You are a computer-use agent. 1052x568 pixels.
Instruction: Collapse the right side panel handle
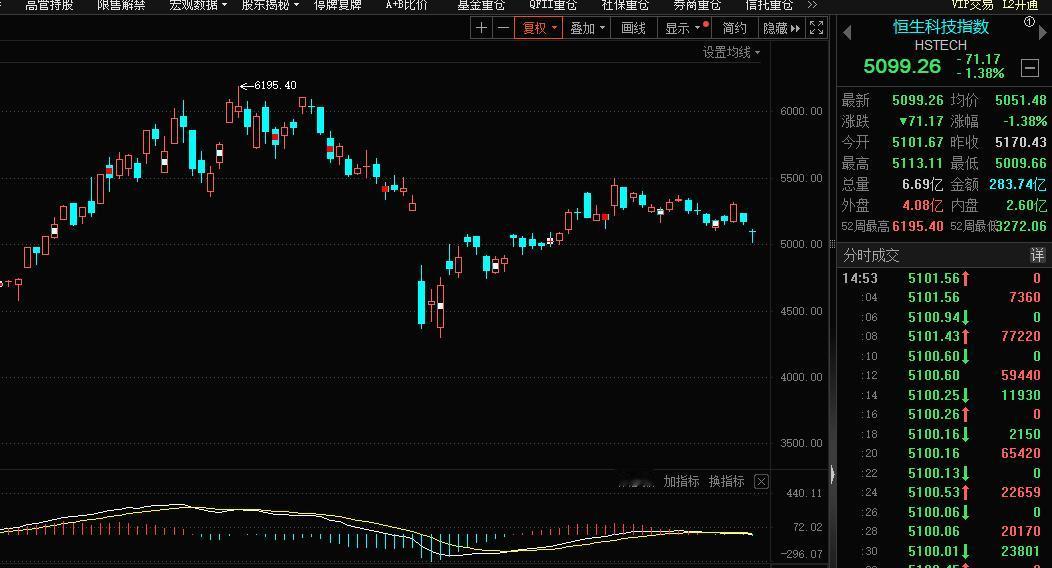pos(833,474)
